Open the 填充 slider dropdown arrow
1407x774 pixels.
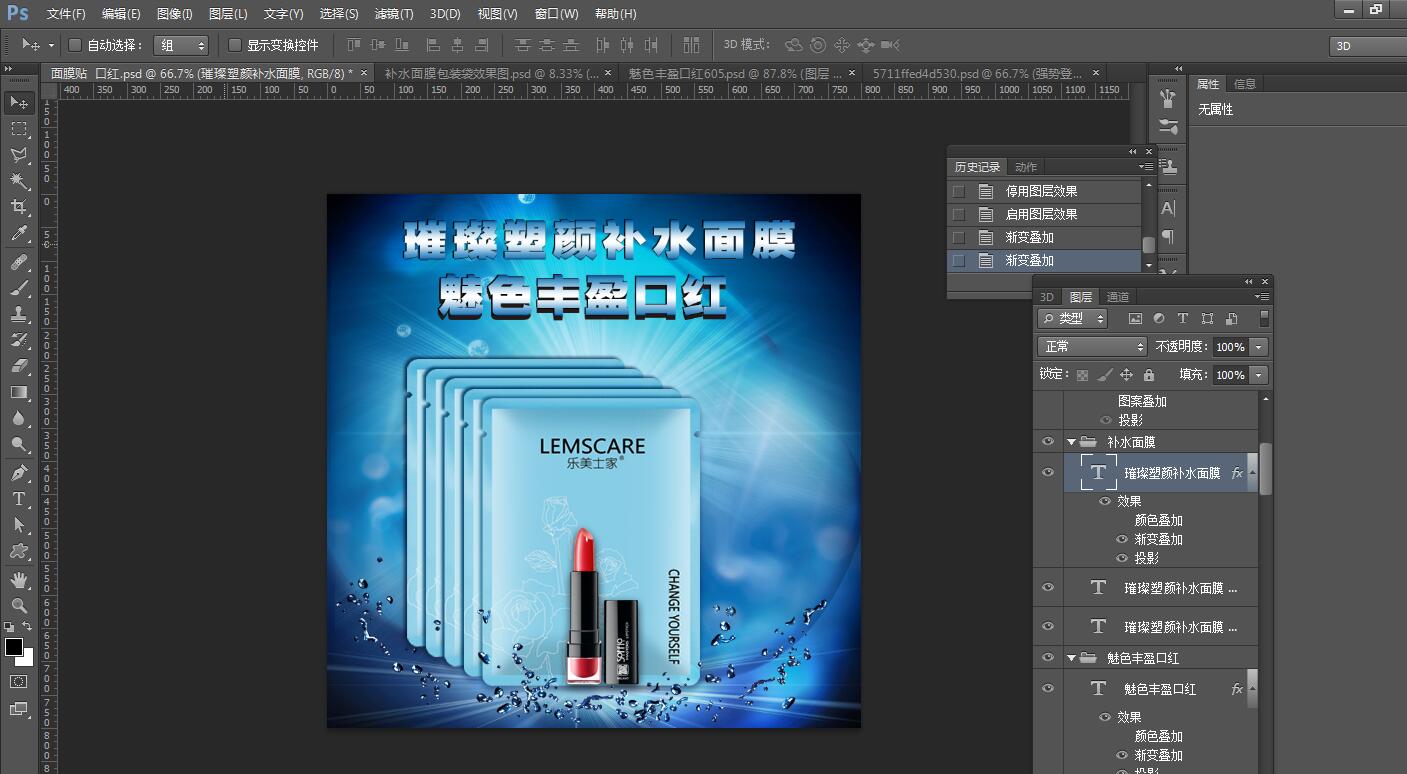click(x=1259, y=375)
